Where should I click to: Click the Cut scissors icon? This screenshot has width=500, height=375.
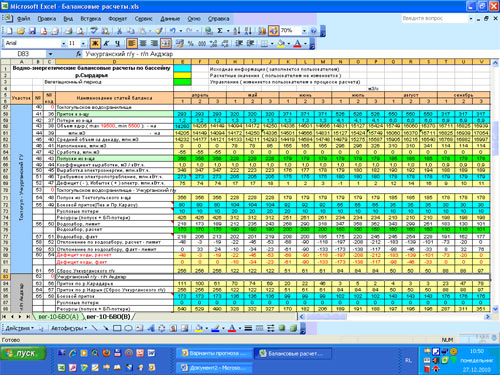(119, 31)
